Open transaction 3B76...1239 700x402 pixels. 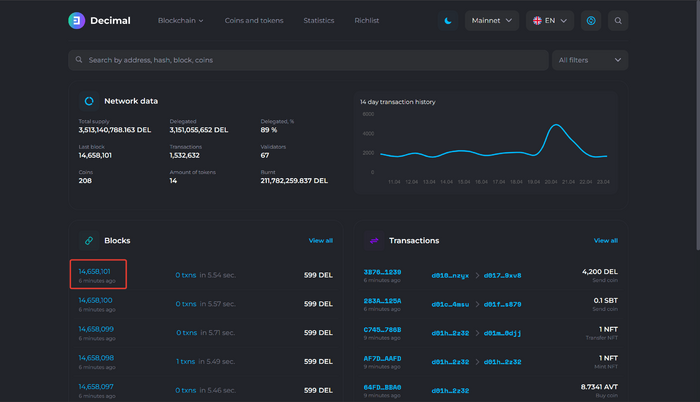click(x=382, y=272)
